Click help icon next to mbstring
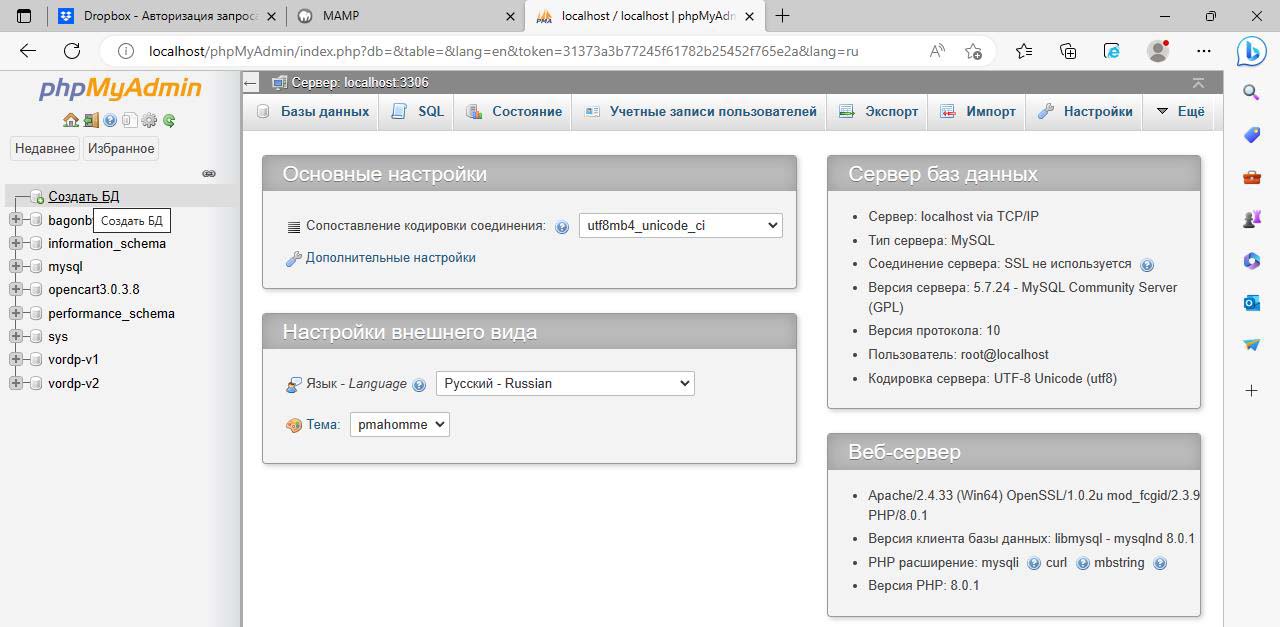The image size is (1280, 627). tap(1160, 563)
